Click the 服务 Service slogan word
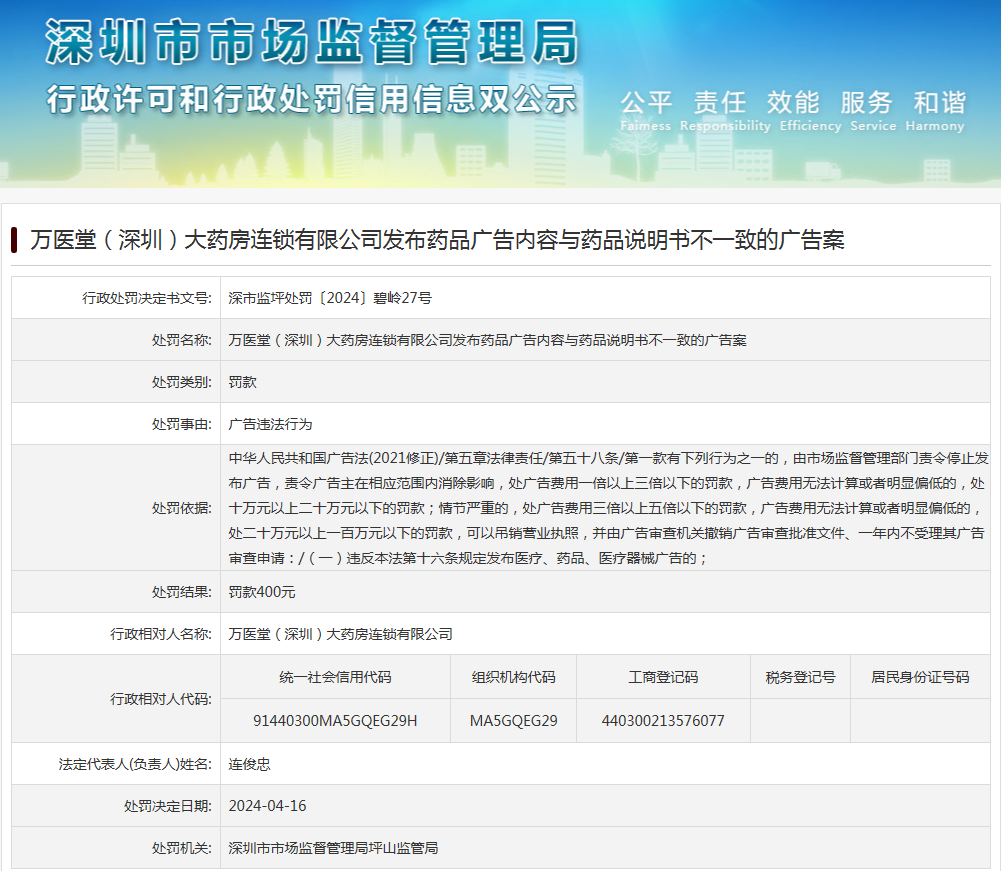 (x=873, y=110)
